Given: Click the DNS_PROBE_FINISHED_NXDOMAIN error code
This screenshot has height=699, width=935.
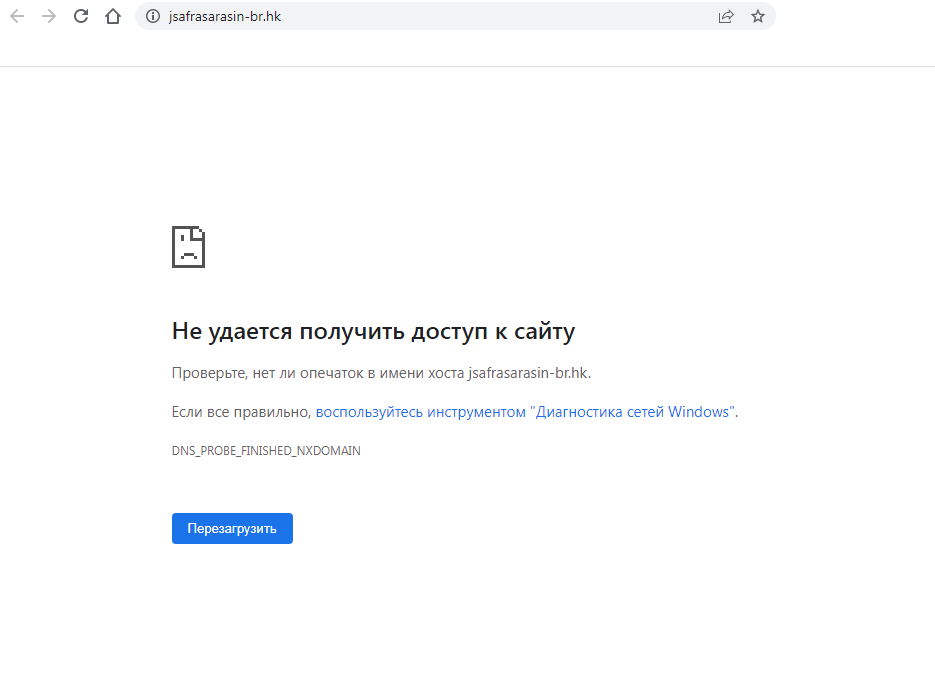Looking at the screenshot, I should (266, 451).
